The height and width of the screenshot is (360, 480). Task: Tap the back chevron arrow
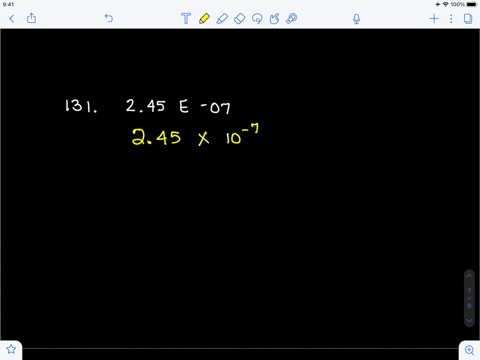[x=12, y=19]
